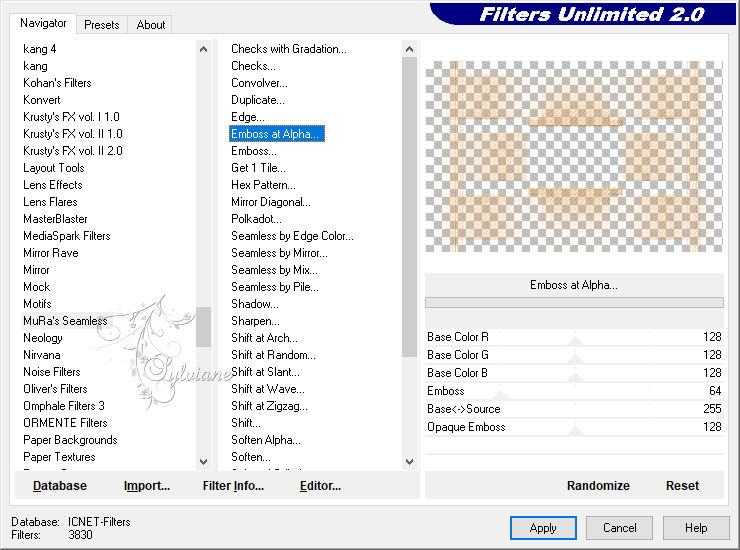Select the Get 1 Tile... filter

point(258,168)
